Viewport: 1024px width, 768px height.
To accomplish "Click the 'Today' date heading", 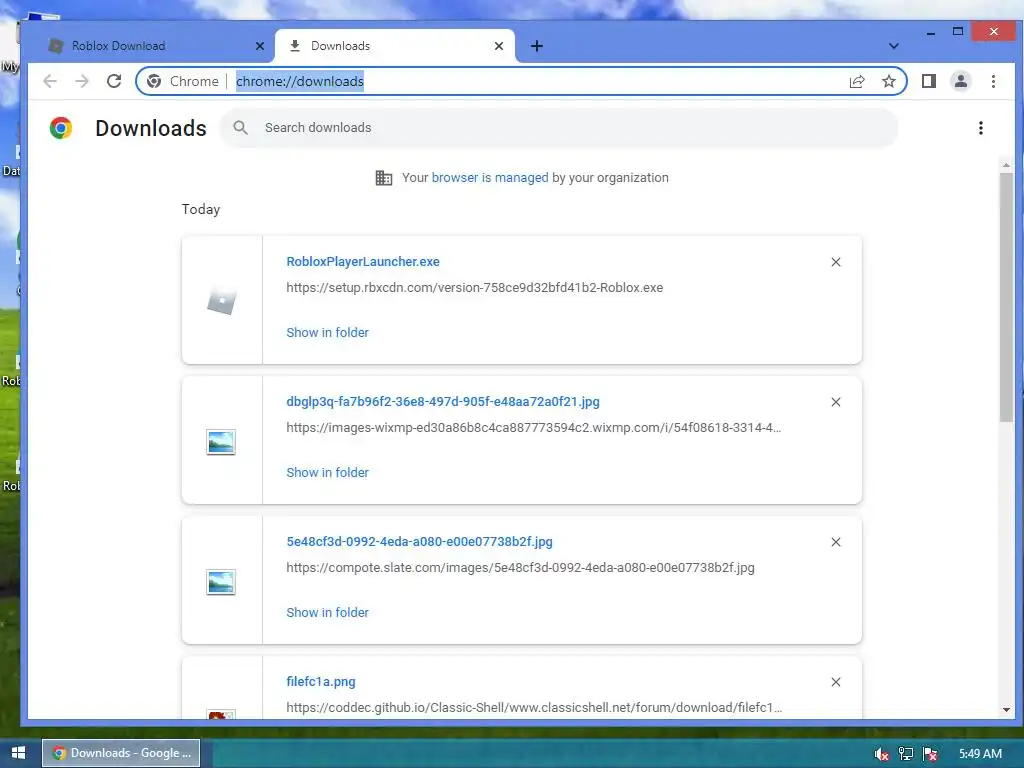I will [x=200, y=209].
